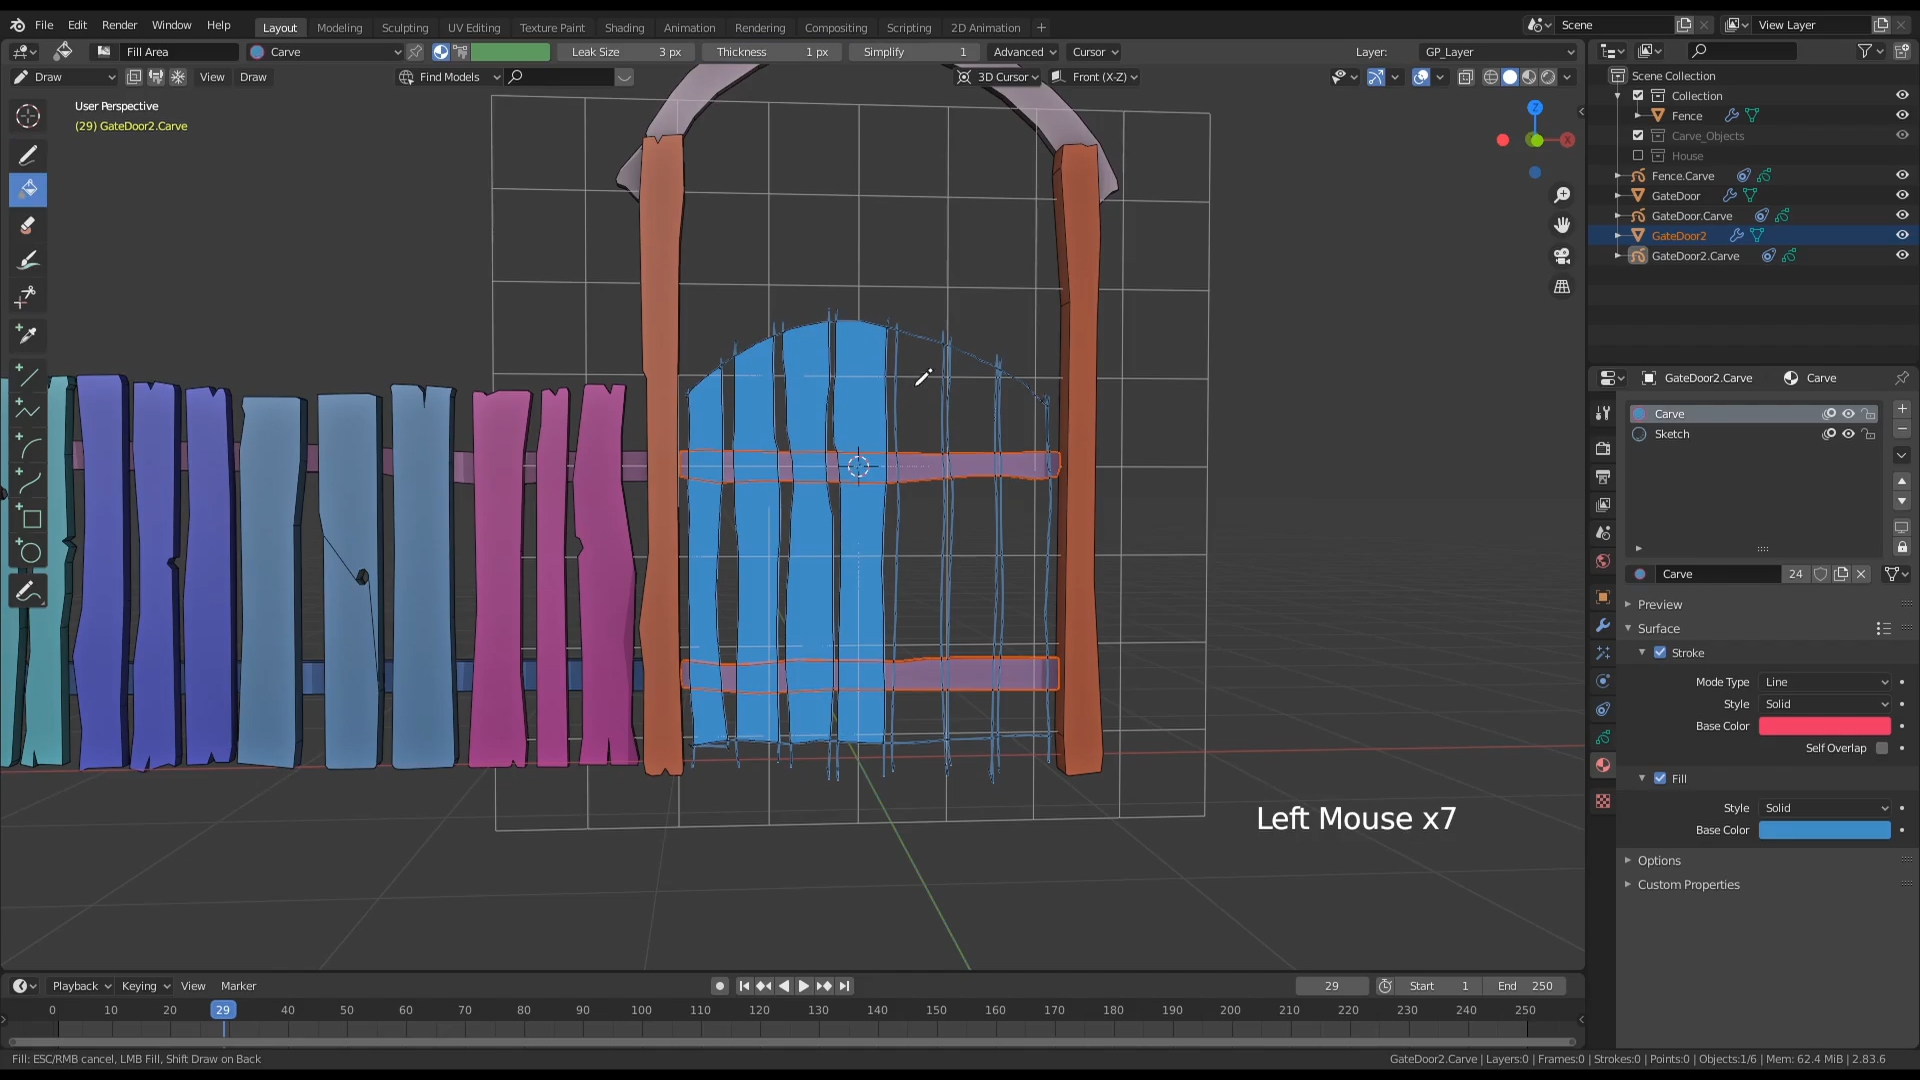Open the Stroke Style Solid dropdown
Screen dimensions: 1920x1080
pyautogui.click(x=1826, y=704)
